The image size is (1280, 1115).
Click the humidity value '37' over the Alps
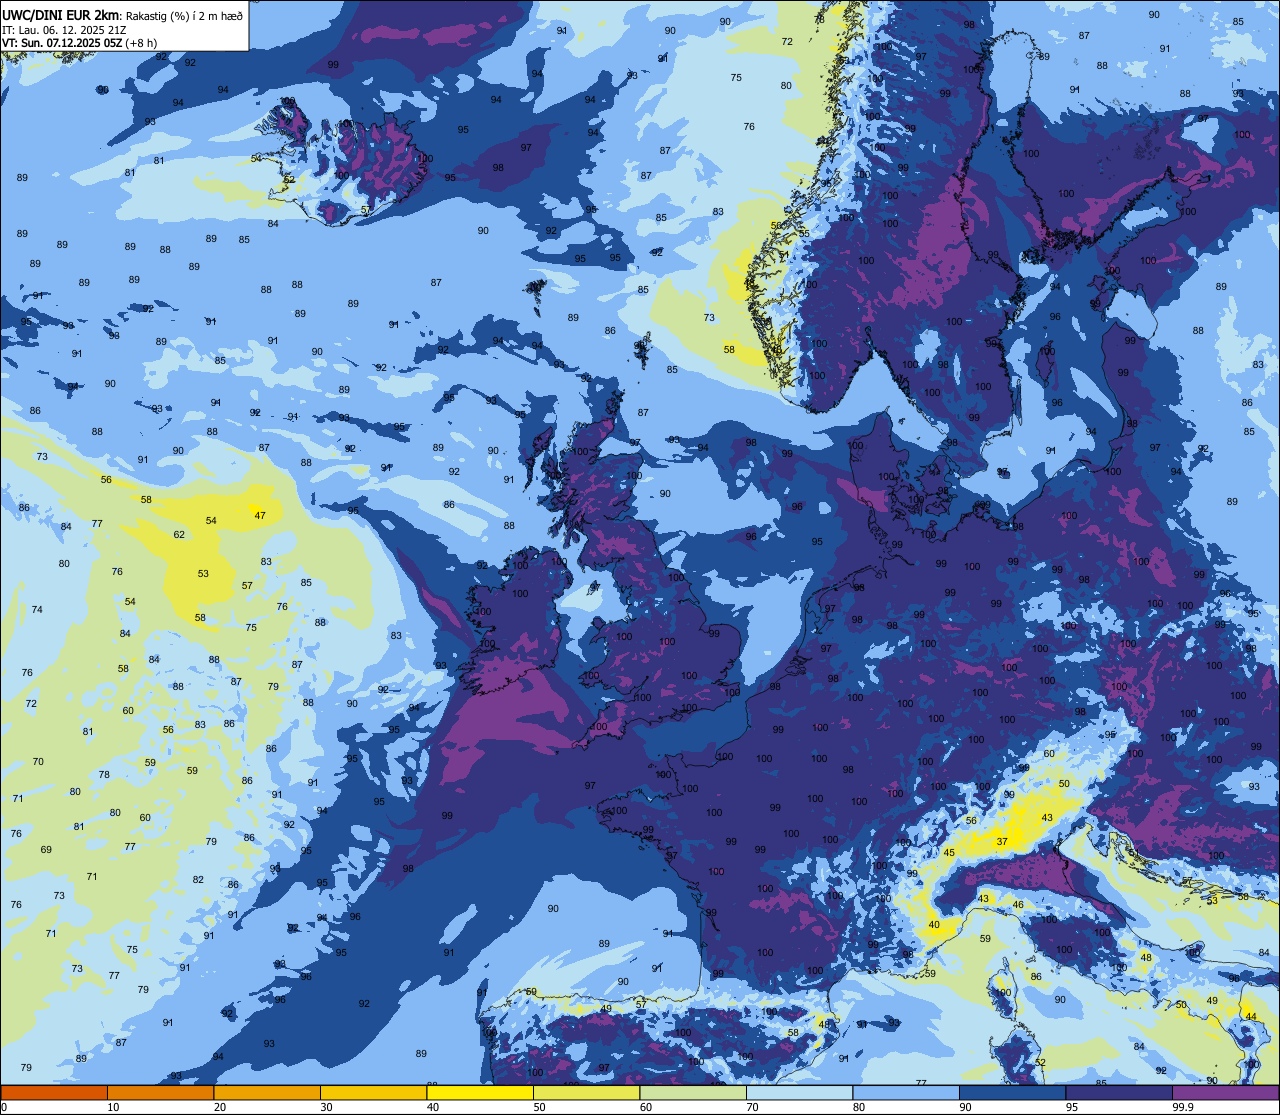(1002, 842)
